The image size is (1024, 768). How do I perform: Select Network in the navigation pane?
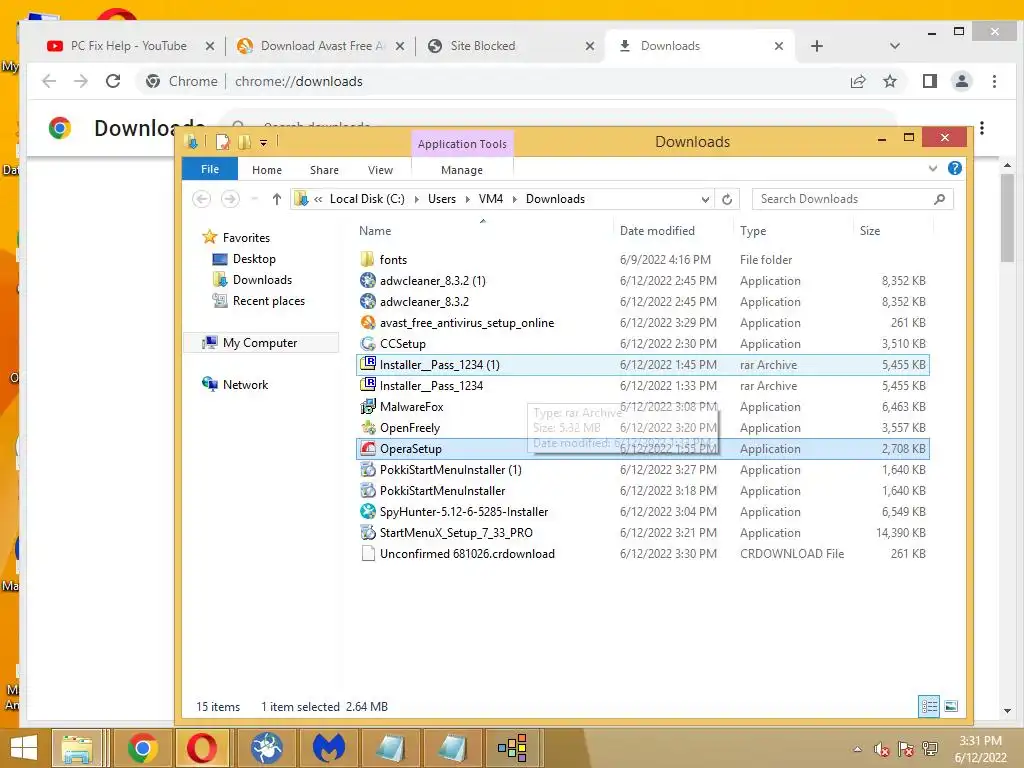pos(245,385)
